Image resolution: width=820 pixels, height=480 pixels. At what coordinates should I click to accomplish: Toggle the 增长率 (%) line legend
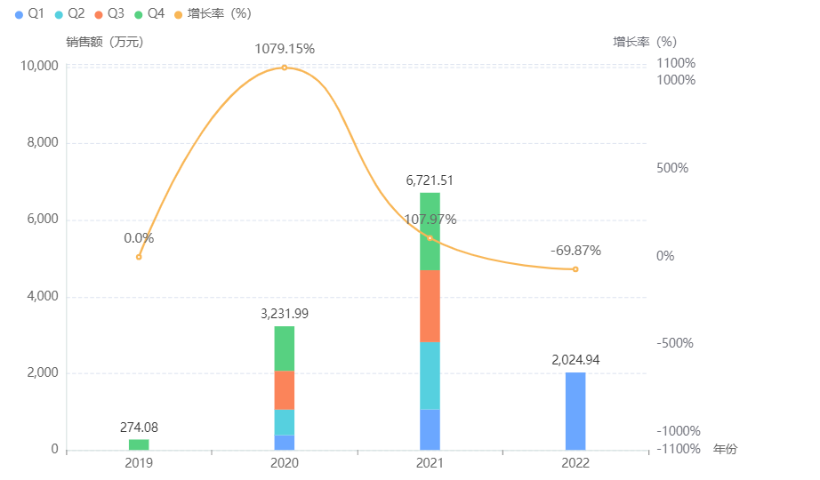[x=213, y=14]
